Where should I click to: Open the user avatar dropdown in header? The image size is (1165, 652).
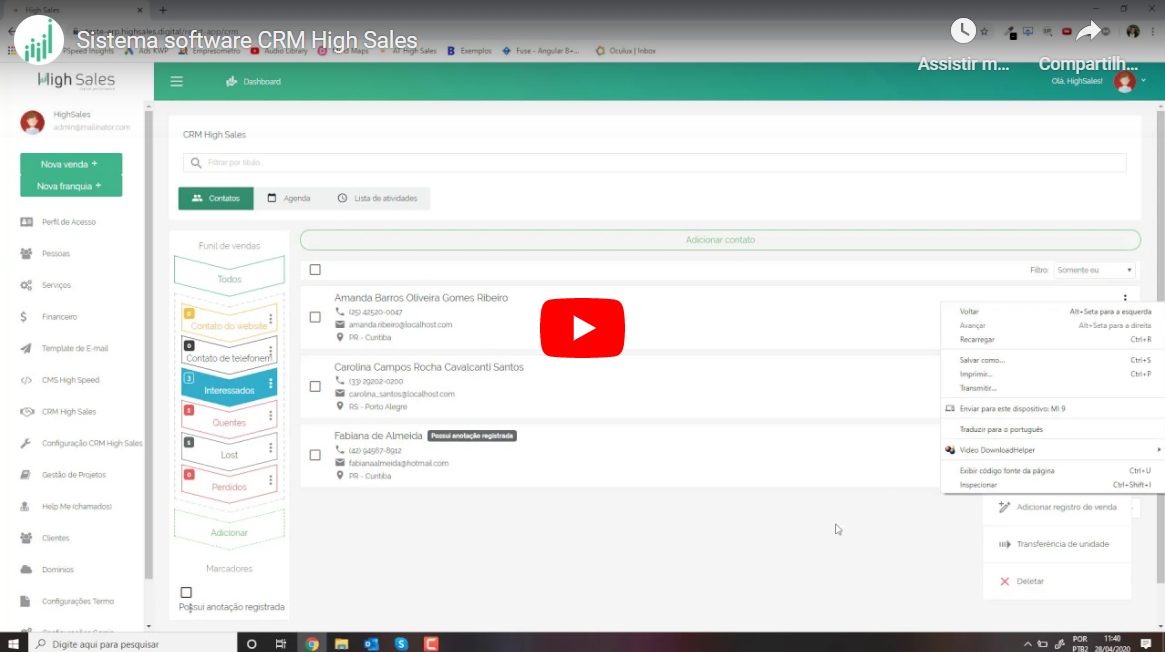(x=1129, y=81)
